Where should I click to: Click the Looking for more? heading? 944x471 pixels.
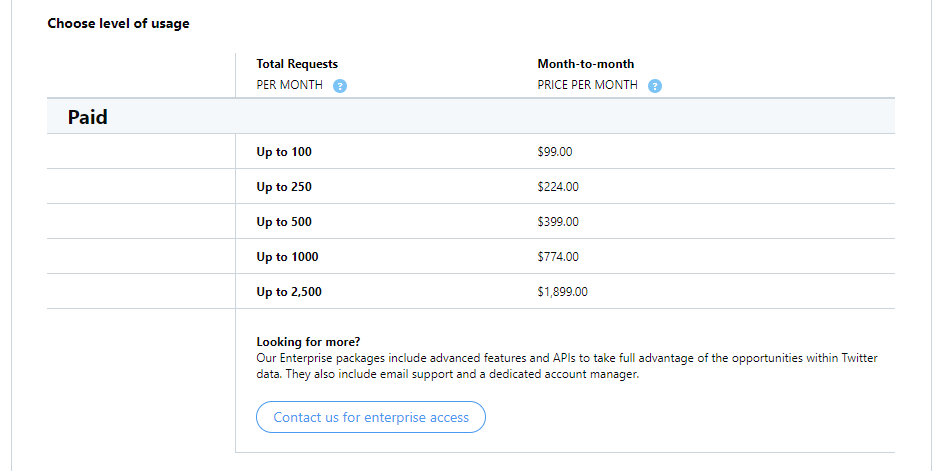coord(308,342)
